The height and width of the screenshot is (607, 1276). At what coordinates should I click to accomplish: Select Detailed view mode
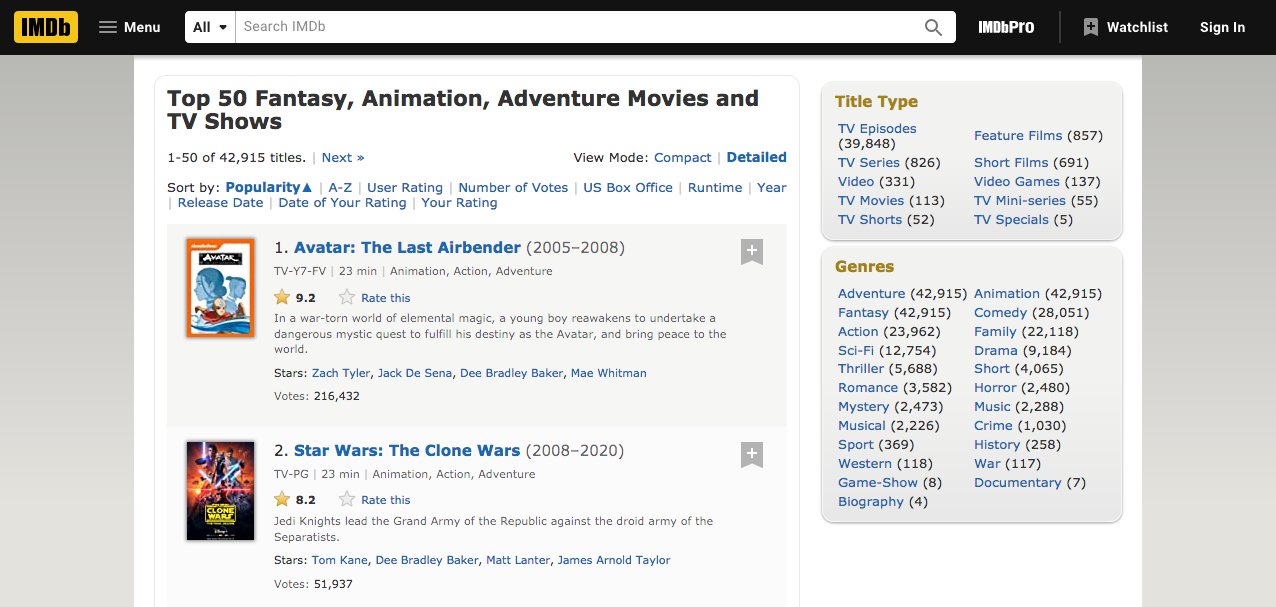coord(756,157)
